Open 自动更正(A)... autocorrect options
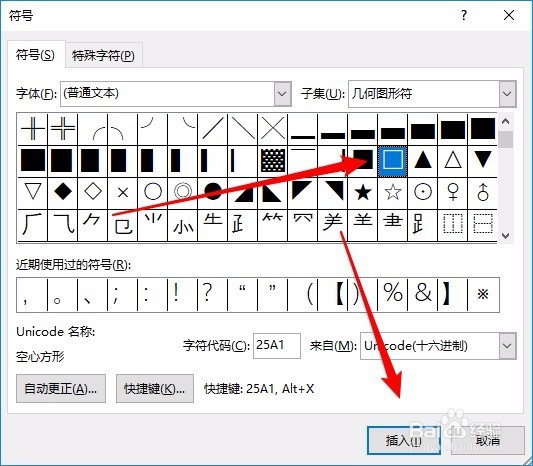Image resolution: width=533 pixels, height=466 pixels. pyautogui.click(x=61, y=389)
